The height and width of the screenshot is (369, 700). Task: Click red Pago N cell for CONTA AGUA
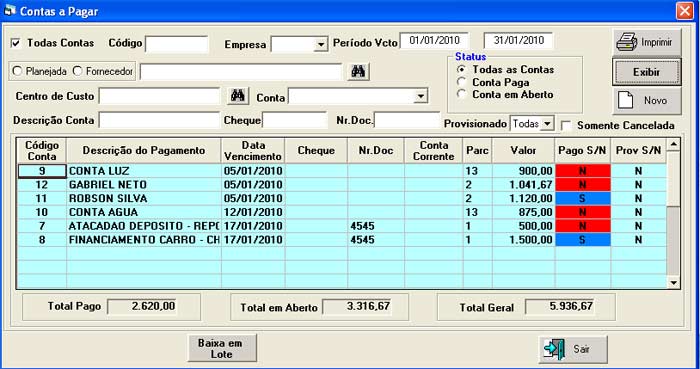click(x=583, y=212)
